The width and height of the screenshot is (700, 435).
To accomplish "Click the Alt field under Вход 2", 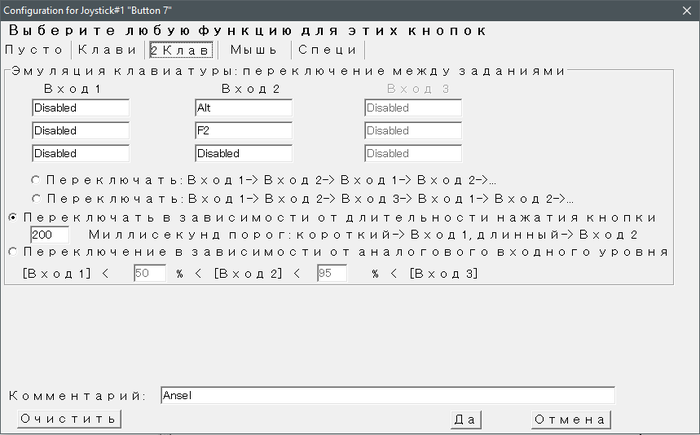I will (x=243, y=108).
